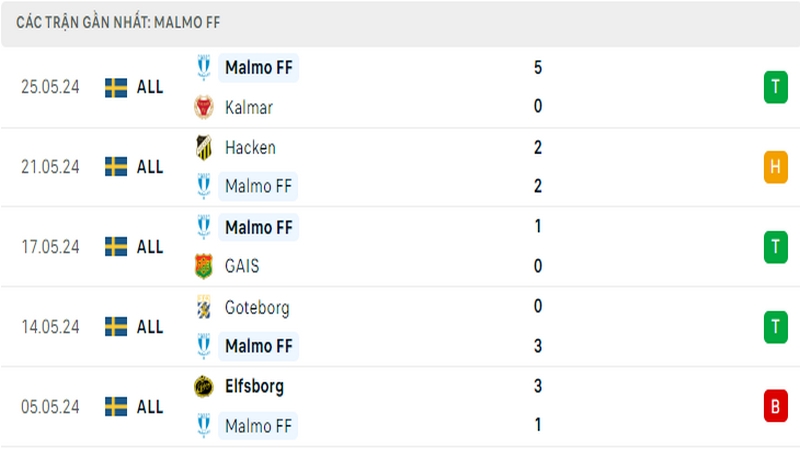This screenshot has width=800, height=450.
Task: Click the Các trận gần nhất: Malmo FF header
Action: pyautogui.click(x=118, y=22)
